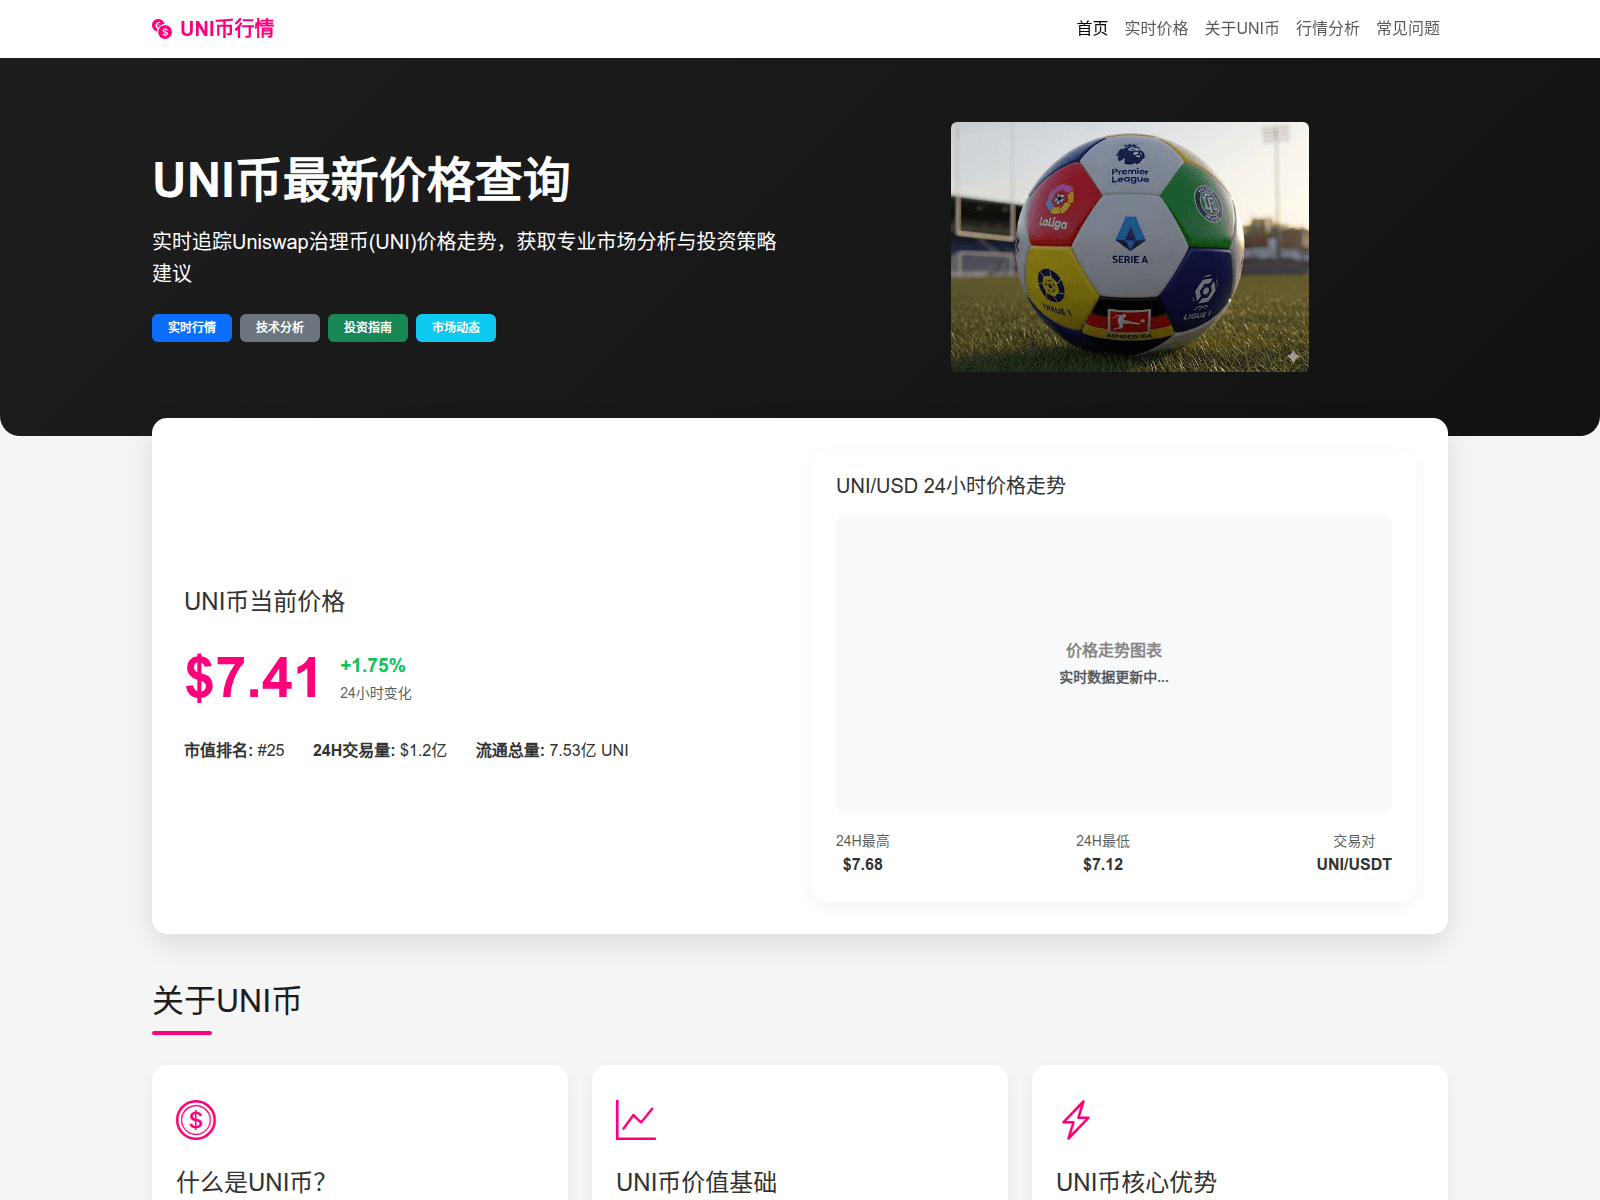Click the cyan 市场动态 tag
1600x1200 pixels.
(x=456, y=328)
